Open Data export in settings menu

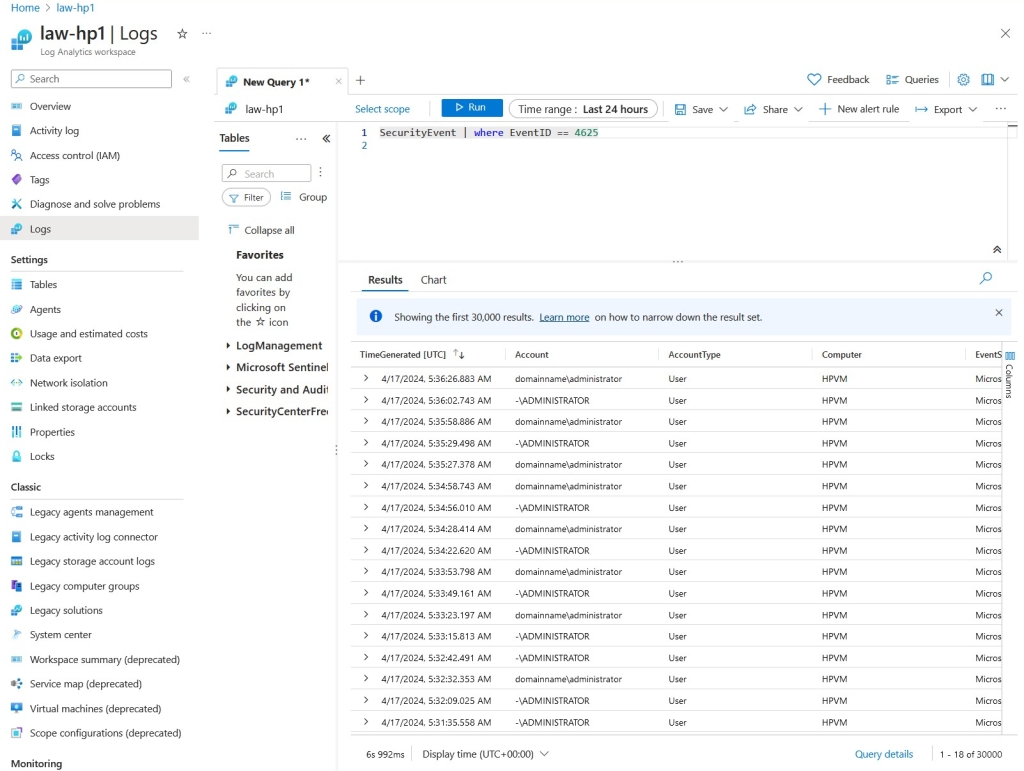coord(55,358)
